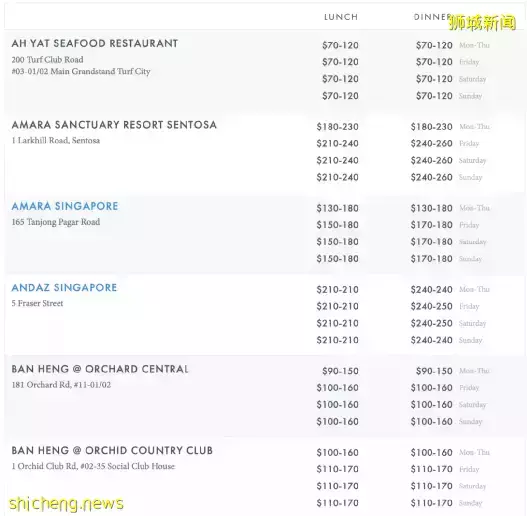Select the Dinner column header
The height and width of the screenshot is (516, 527).
432,17
